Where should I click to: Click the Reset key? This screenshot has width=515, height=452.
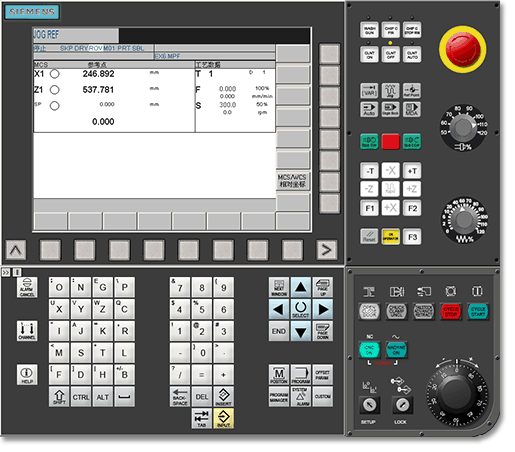[x=369, y=237]
